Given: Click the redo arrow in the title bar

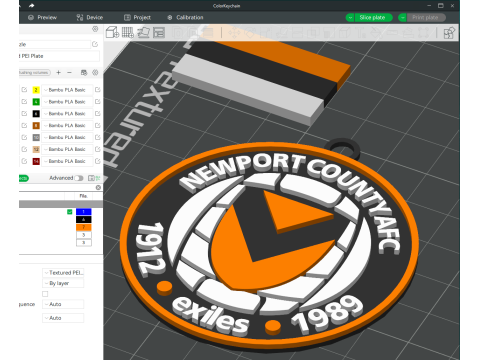Looking at the screenshot, I should click(32, 6).
